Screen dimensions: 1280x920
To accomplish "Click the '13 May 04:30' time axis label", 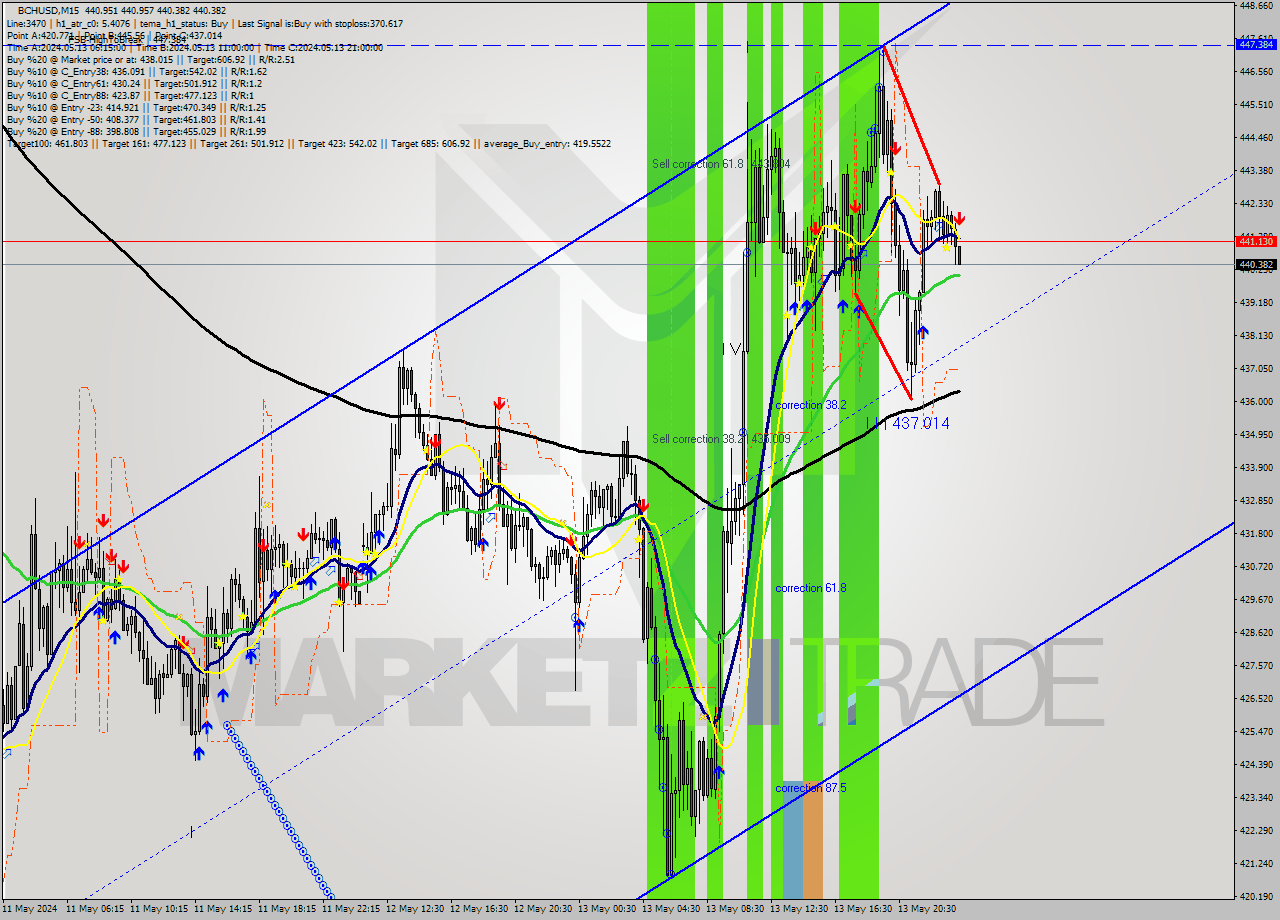I will [671, 909].
